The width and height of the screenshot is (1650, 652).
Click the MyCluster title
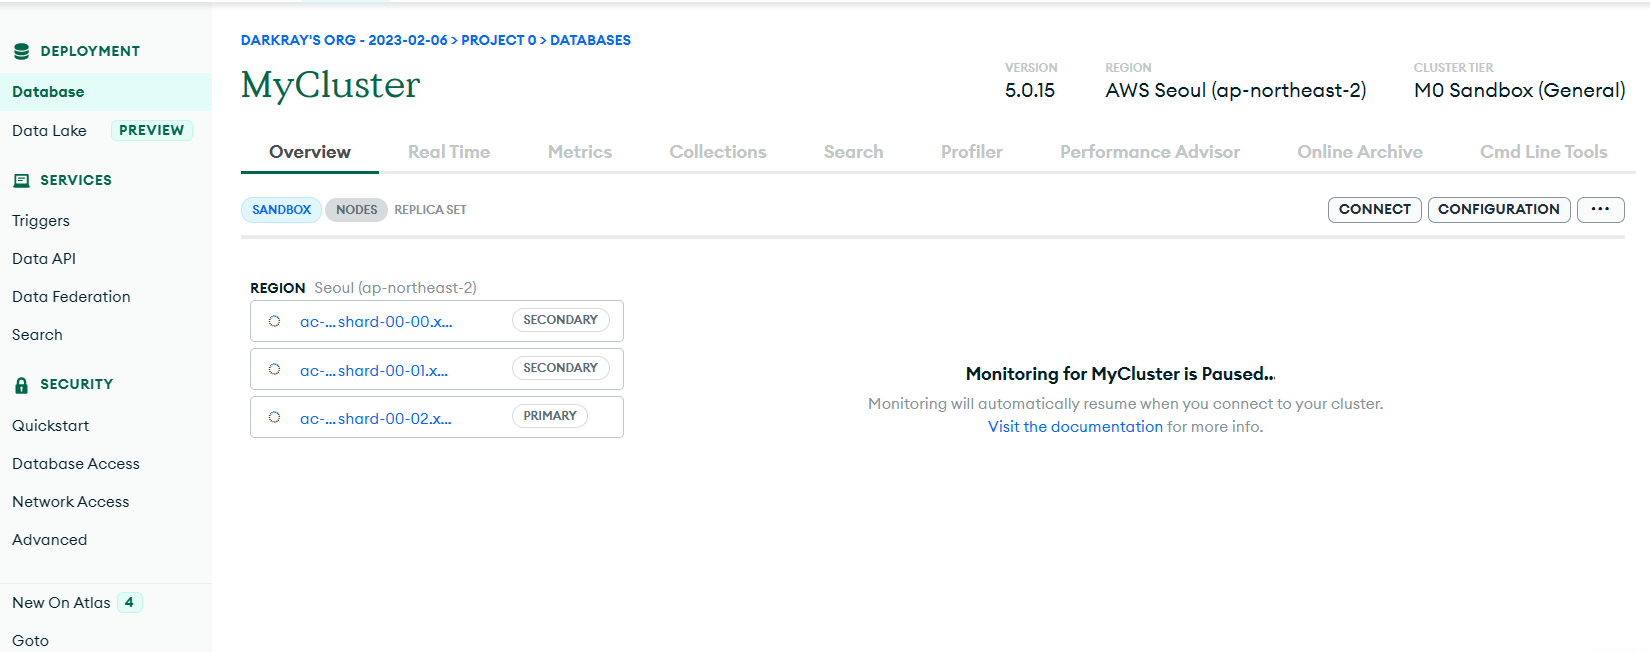pos(330,85)
